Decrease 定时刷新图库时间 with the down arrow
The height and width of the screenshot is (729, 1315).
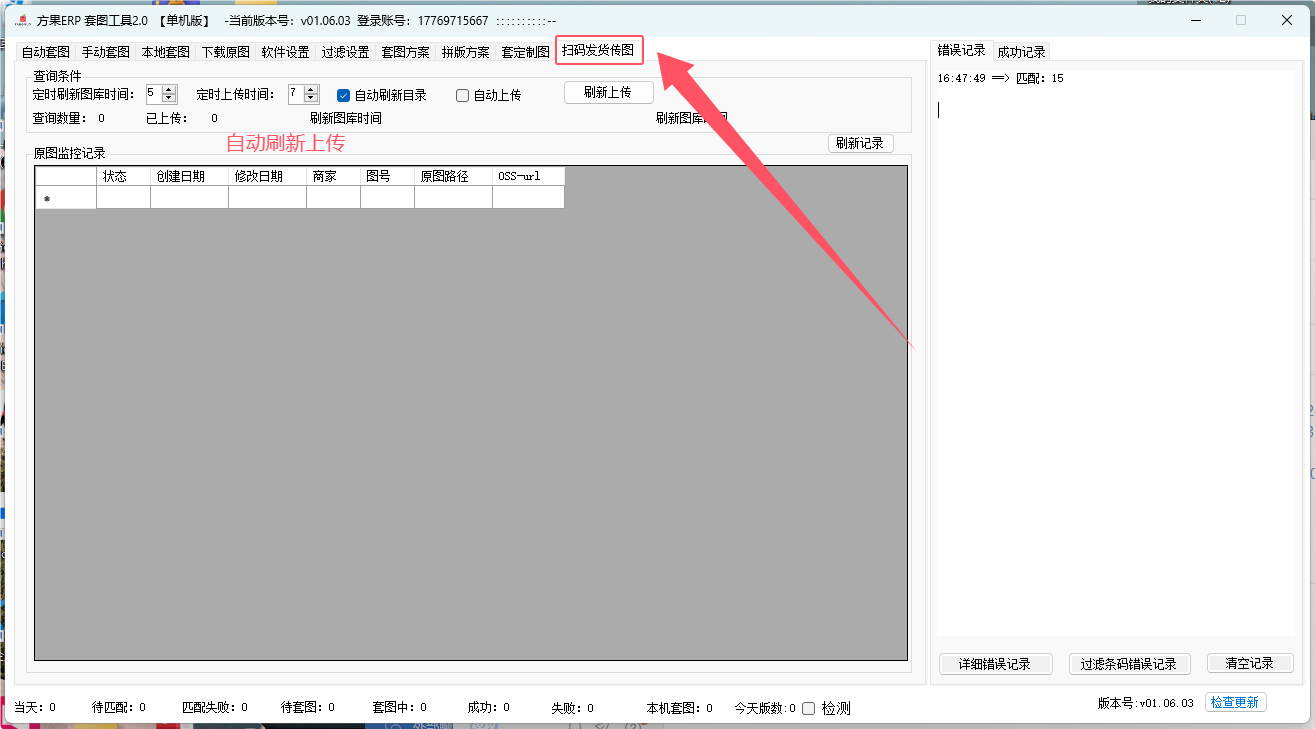point(169,98)
